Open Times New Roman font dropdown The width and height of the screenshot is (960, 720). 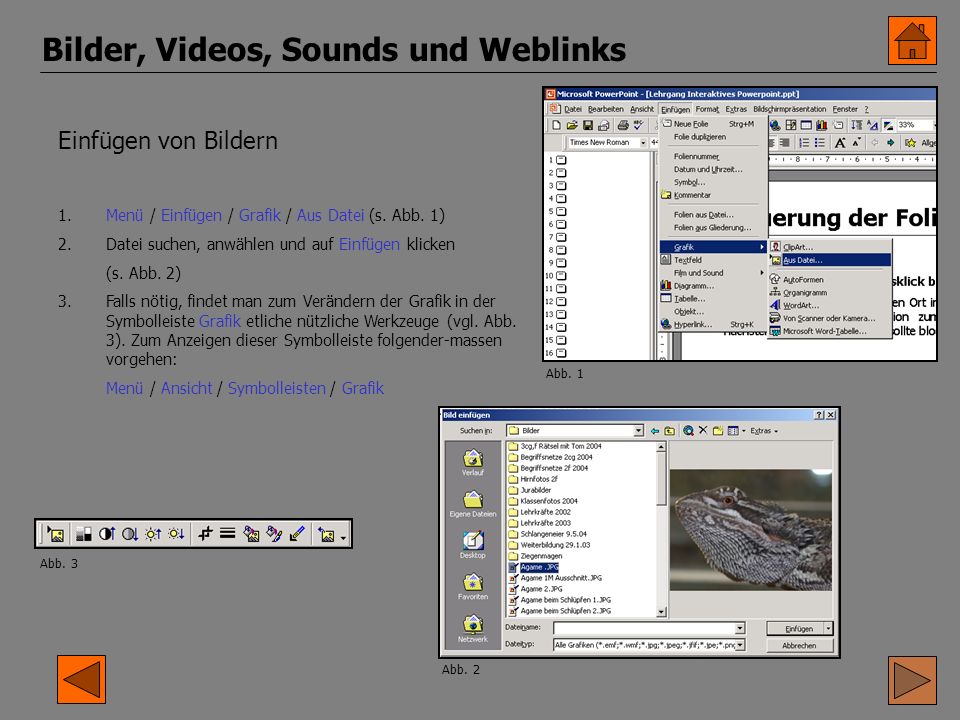643,142
